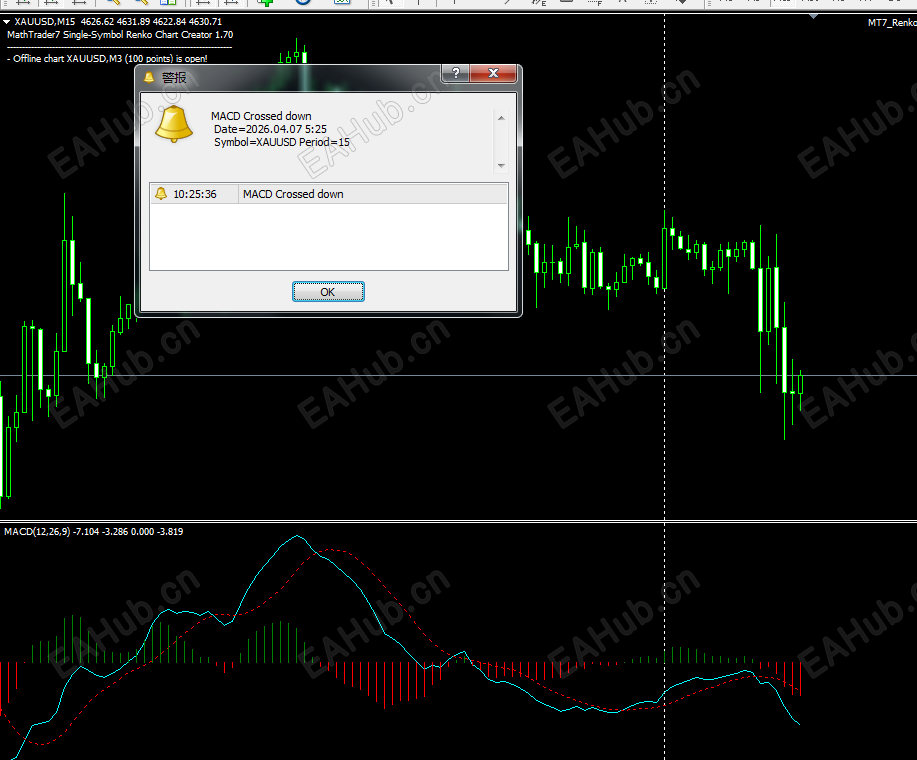Select the MACD Crossed down list entry
The height and width of the screenshot is (760, 917).
pos(293,194)
